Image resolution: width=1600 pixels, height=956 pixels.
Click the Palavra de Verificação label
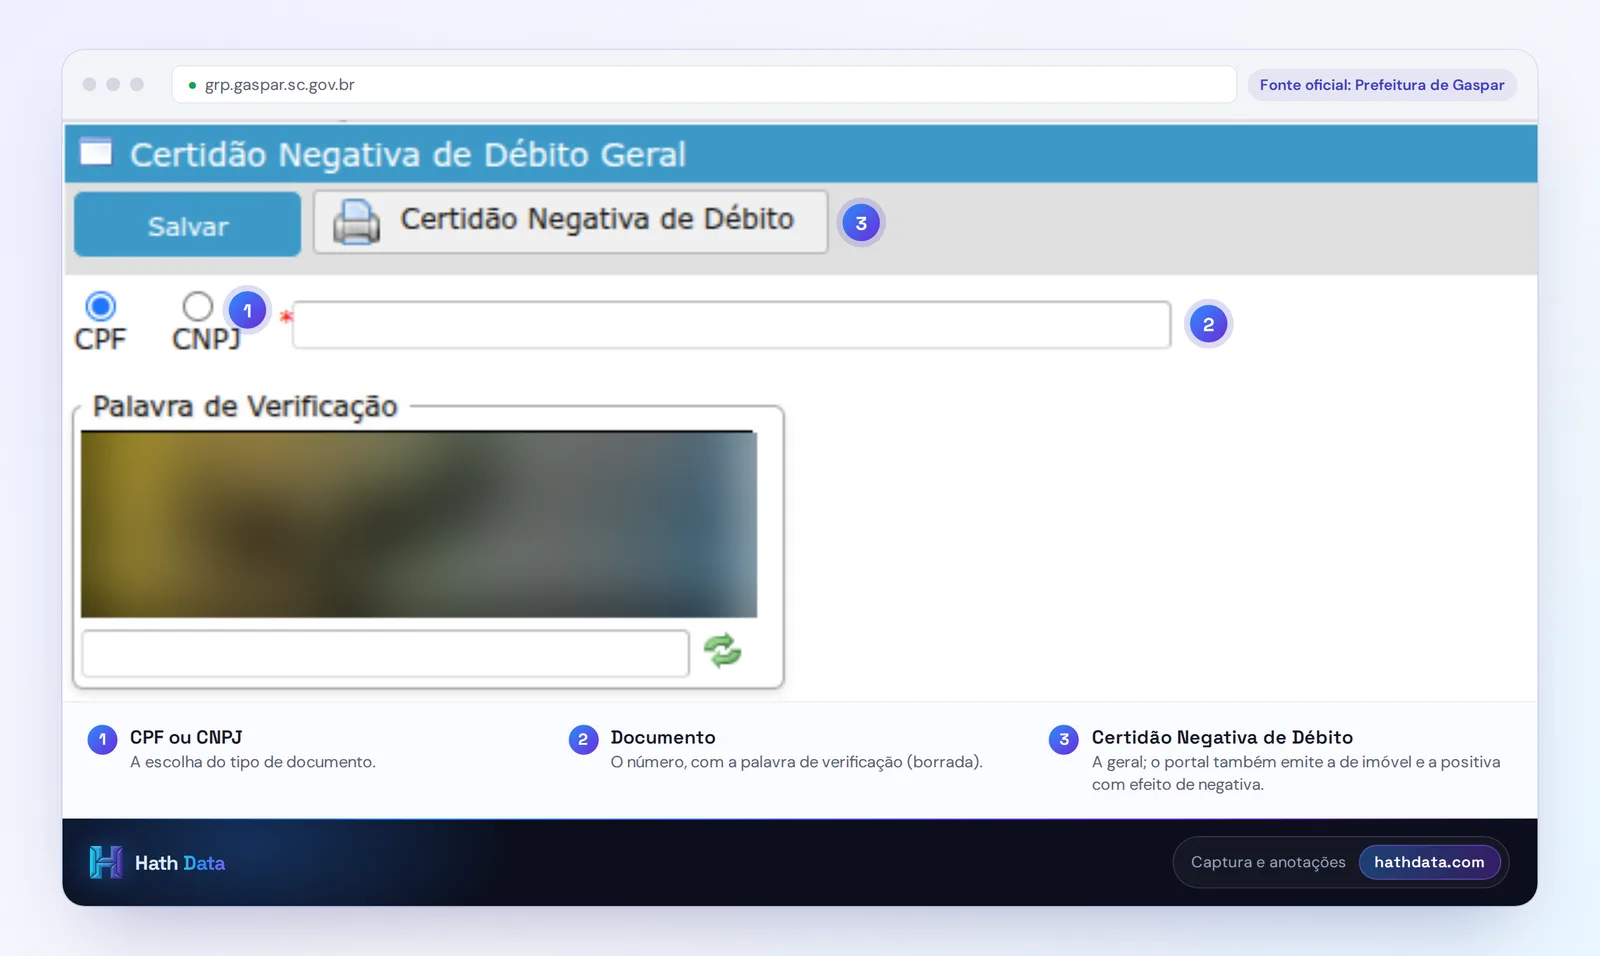[245, 407]
